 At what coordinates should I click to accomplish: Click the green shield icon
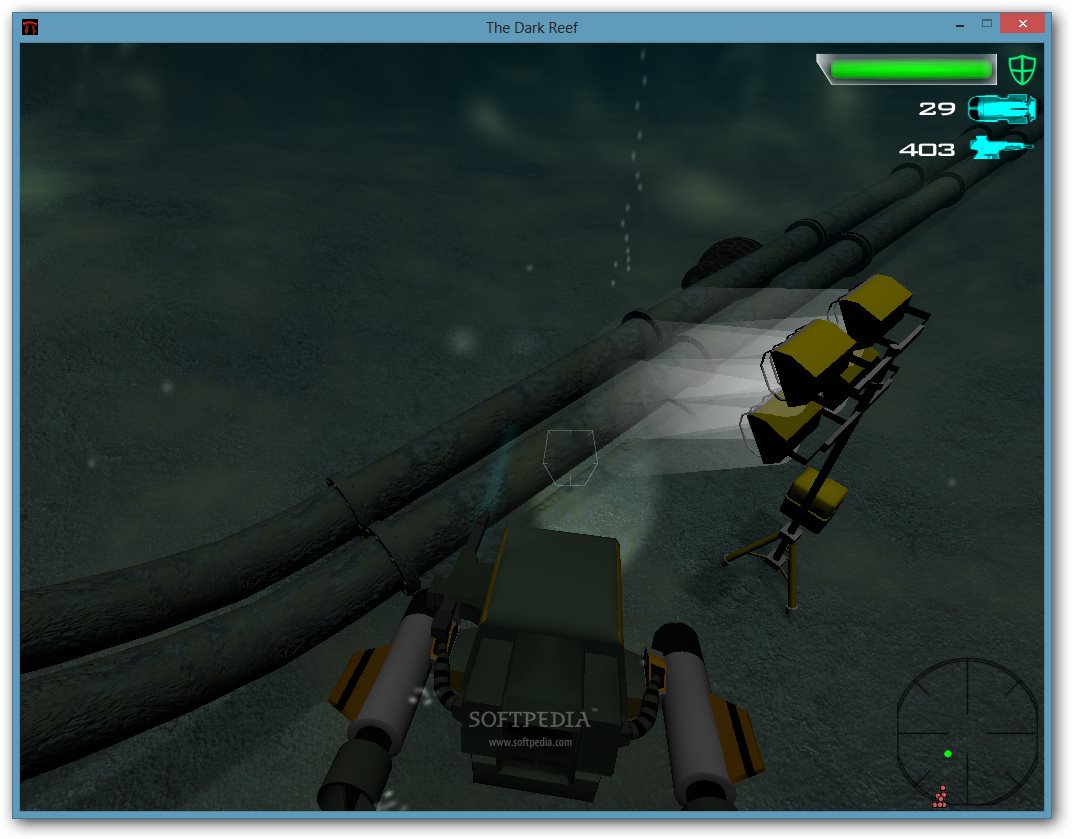(1022, 69)
